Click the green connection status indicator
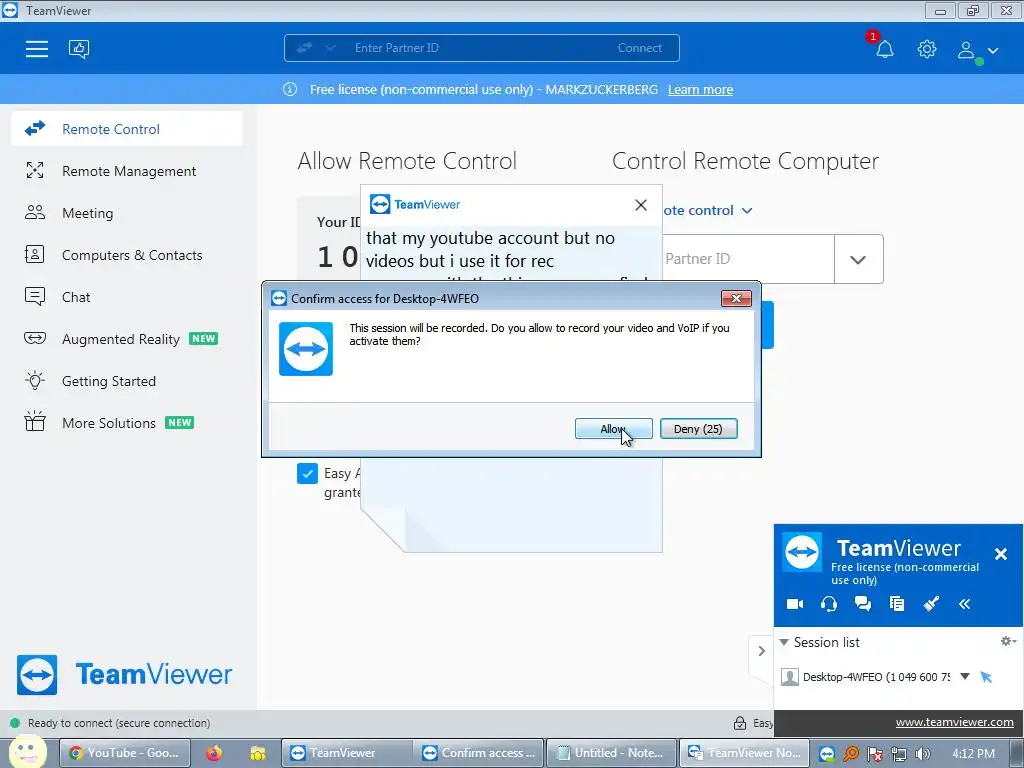1024x768 pixels. click(14, 723)
